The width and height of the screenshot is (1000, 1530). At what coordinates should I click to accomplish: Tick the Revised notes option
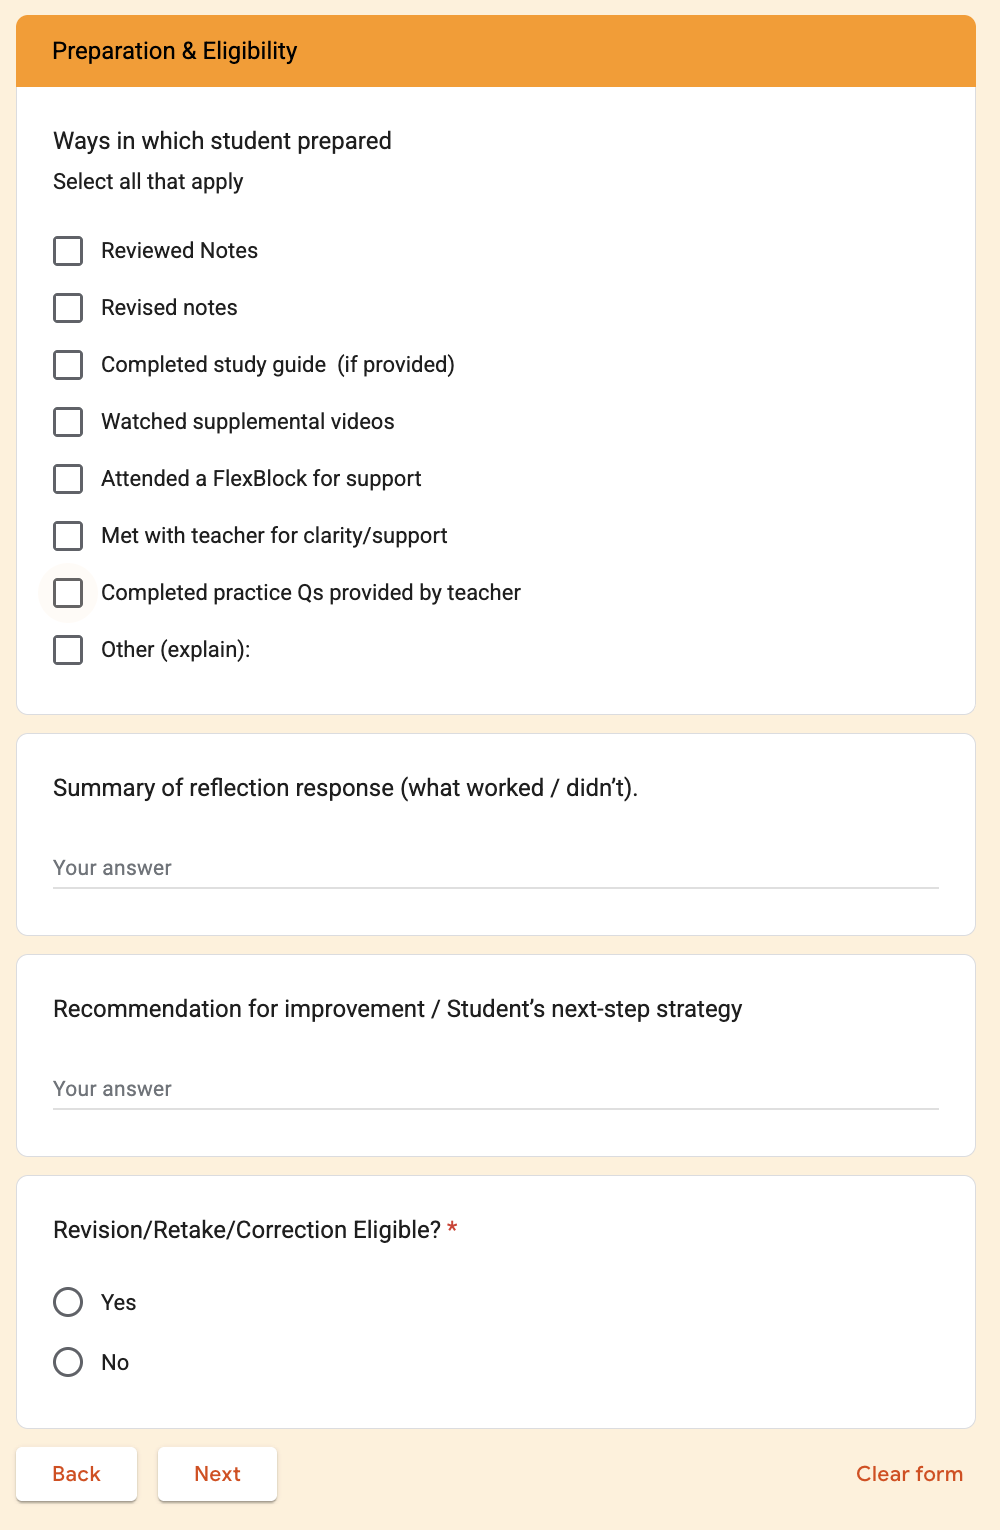click(68, 308)
